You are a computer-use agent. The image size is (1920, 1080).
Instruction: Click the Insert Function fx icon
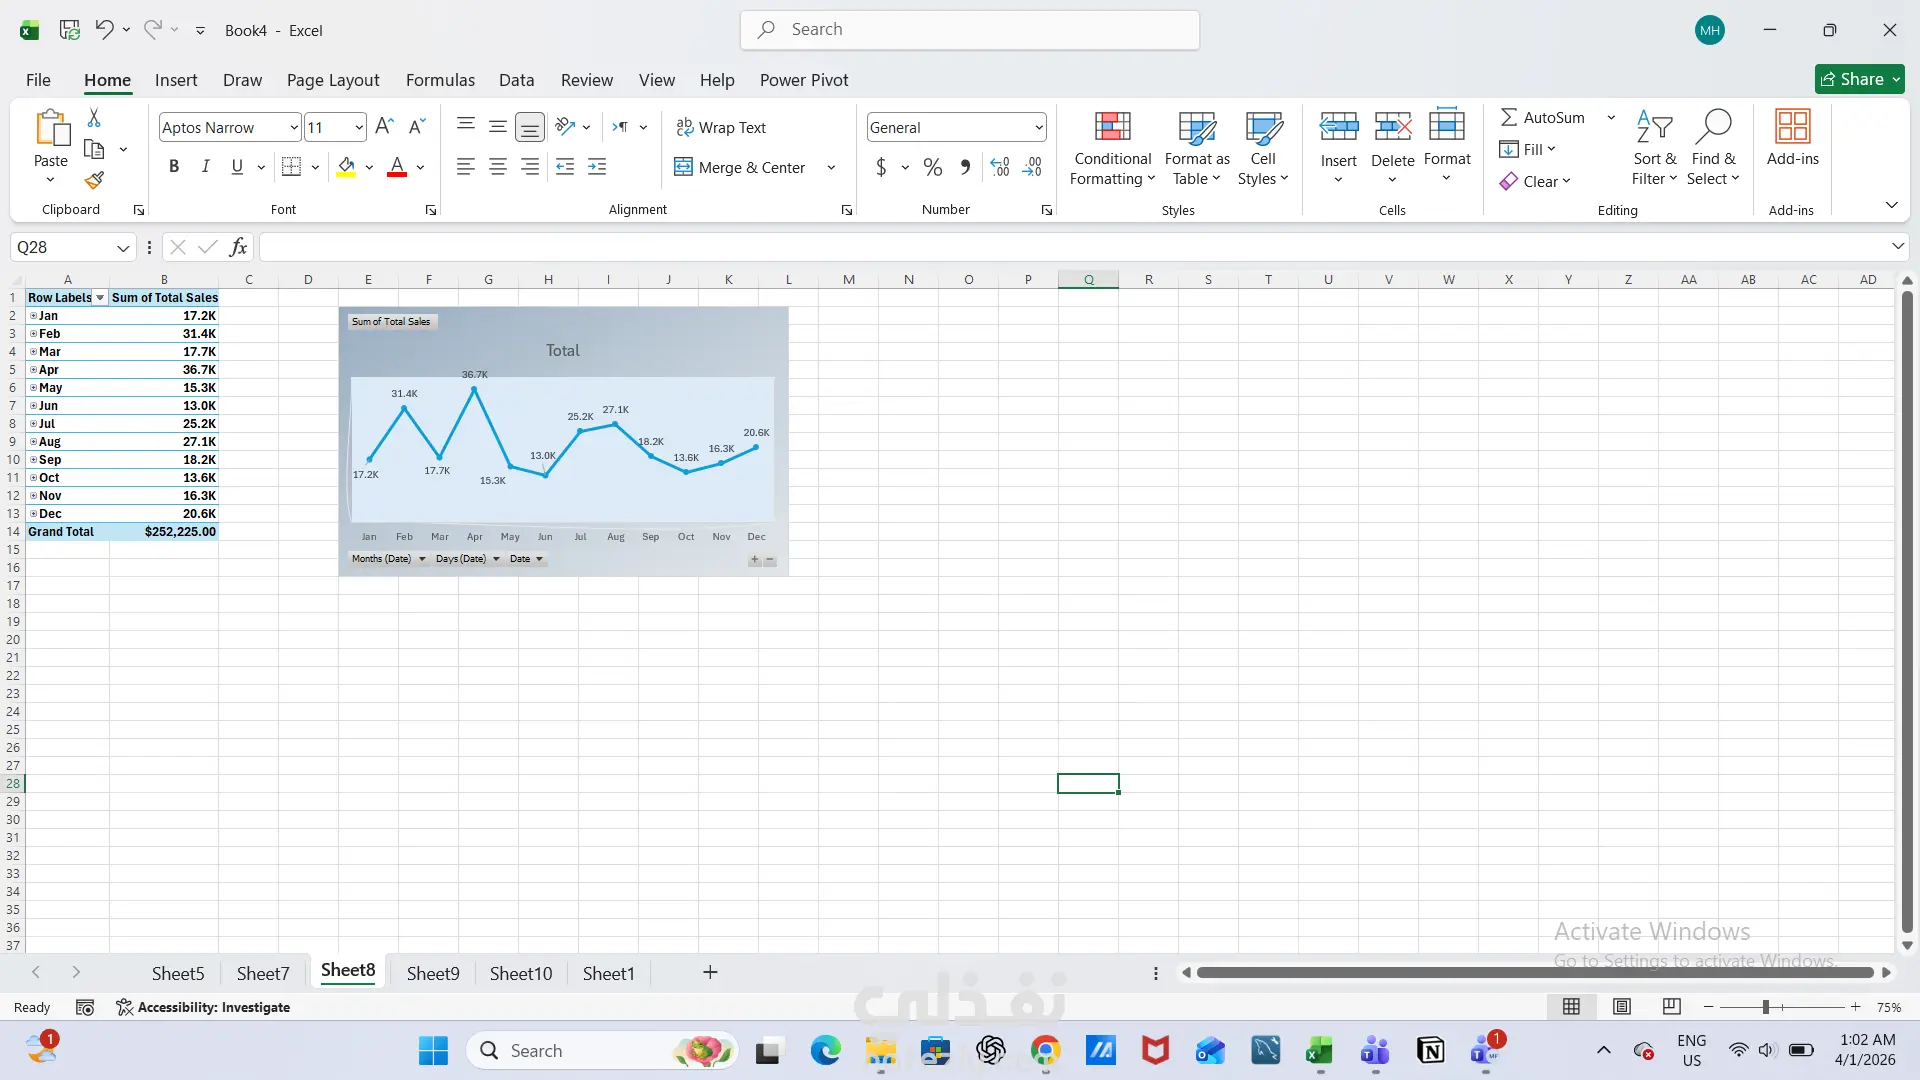coord(238,247)
